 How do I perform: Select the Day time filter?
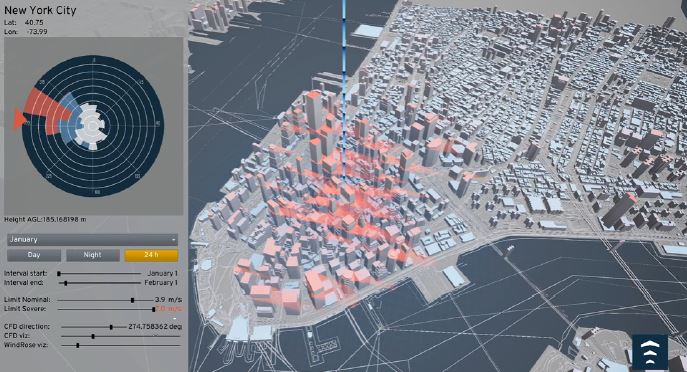[x=34, y=255]
